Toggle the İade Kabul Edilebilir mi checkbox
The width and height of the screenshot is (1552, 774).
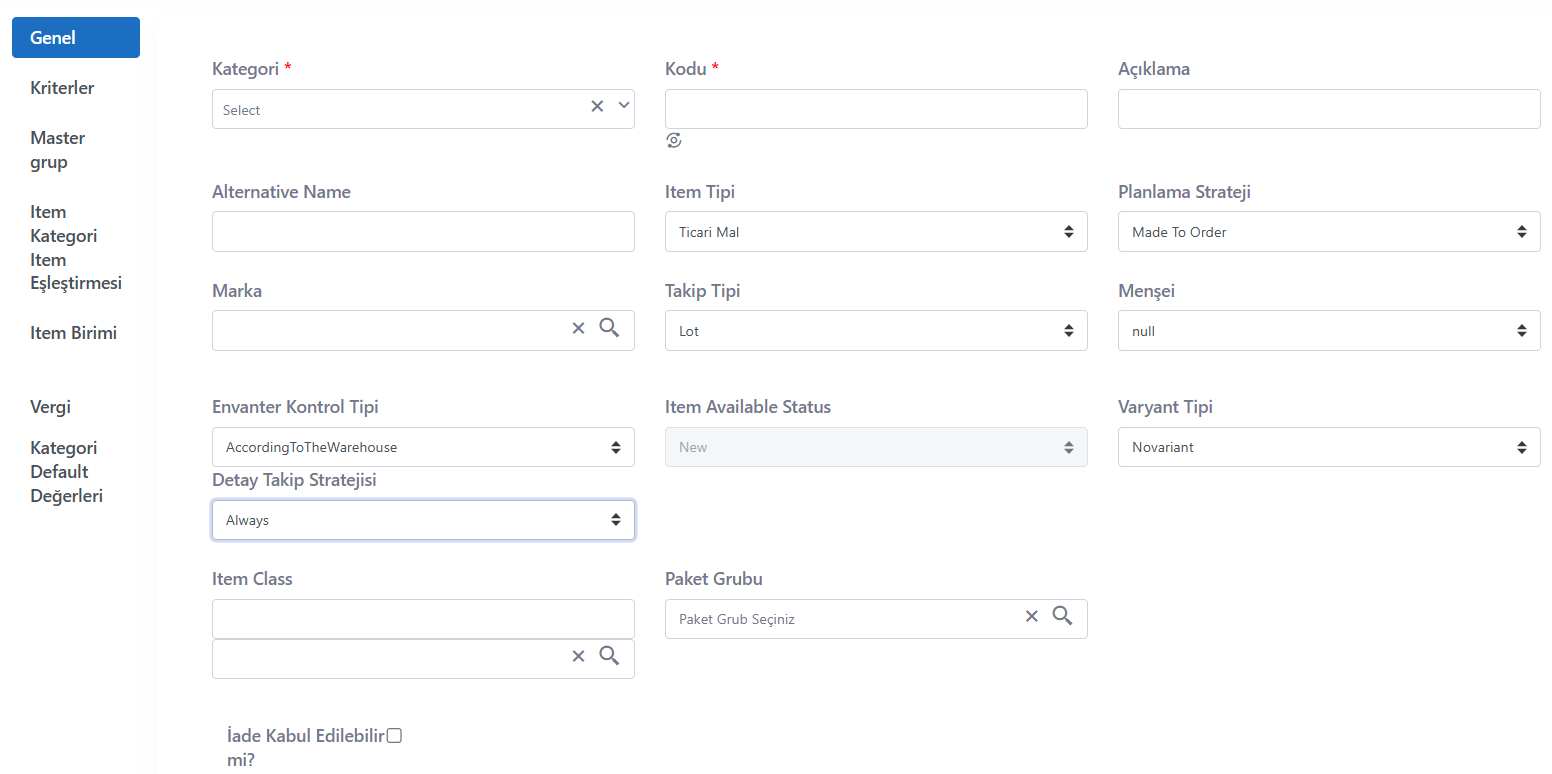pos(394,736)
